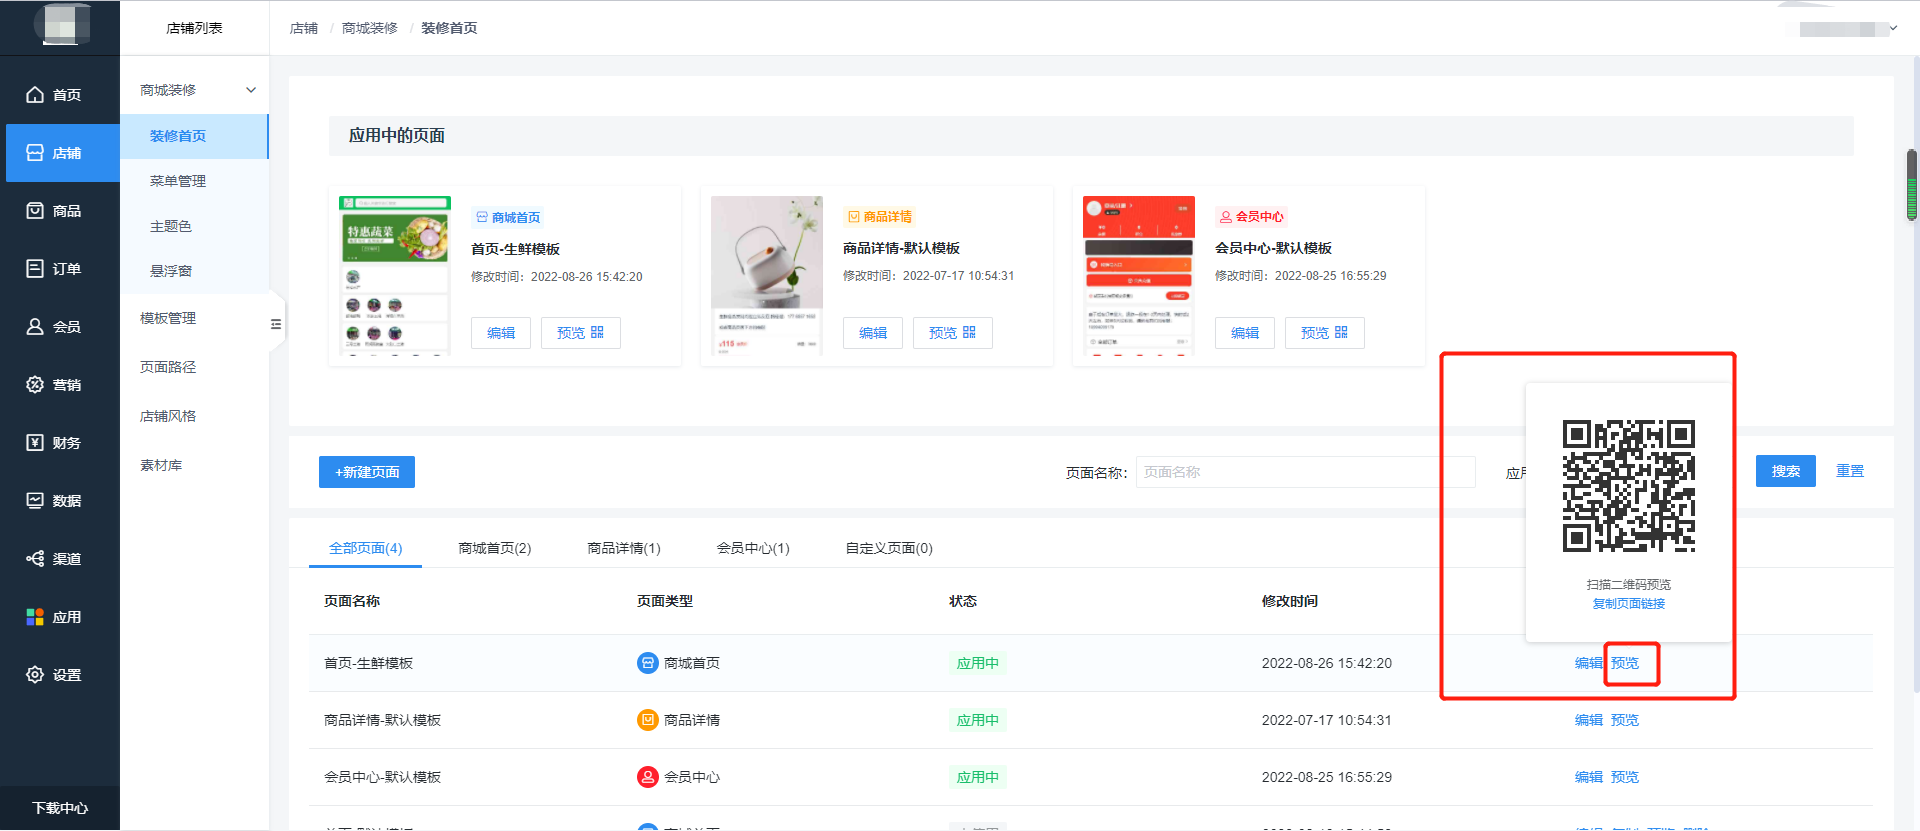
Task: Click the 店铺 breadcrumb link
Action: pos(304,28)
